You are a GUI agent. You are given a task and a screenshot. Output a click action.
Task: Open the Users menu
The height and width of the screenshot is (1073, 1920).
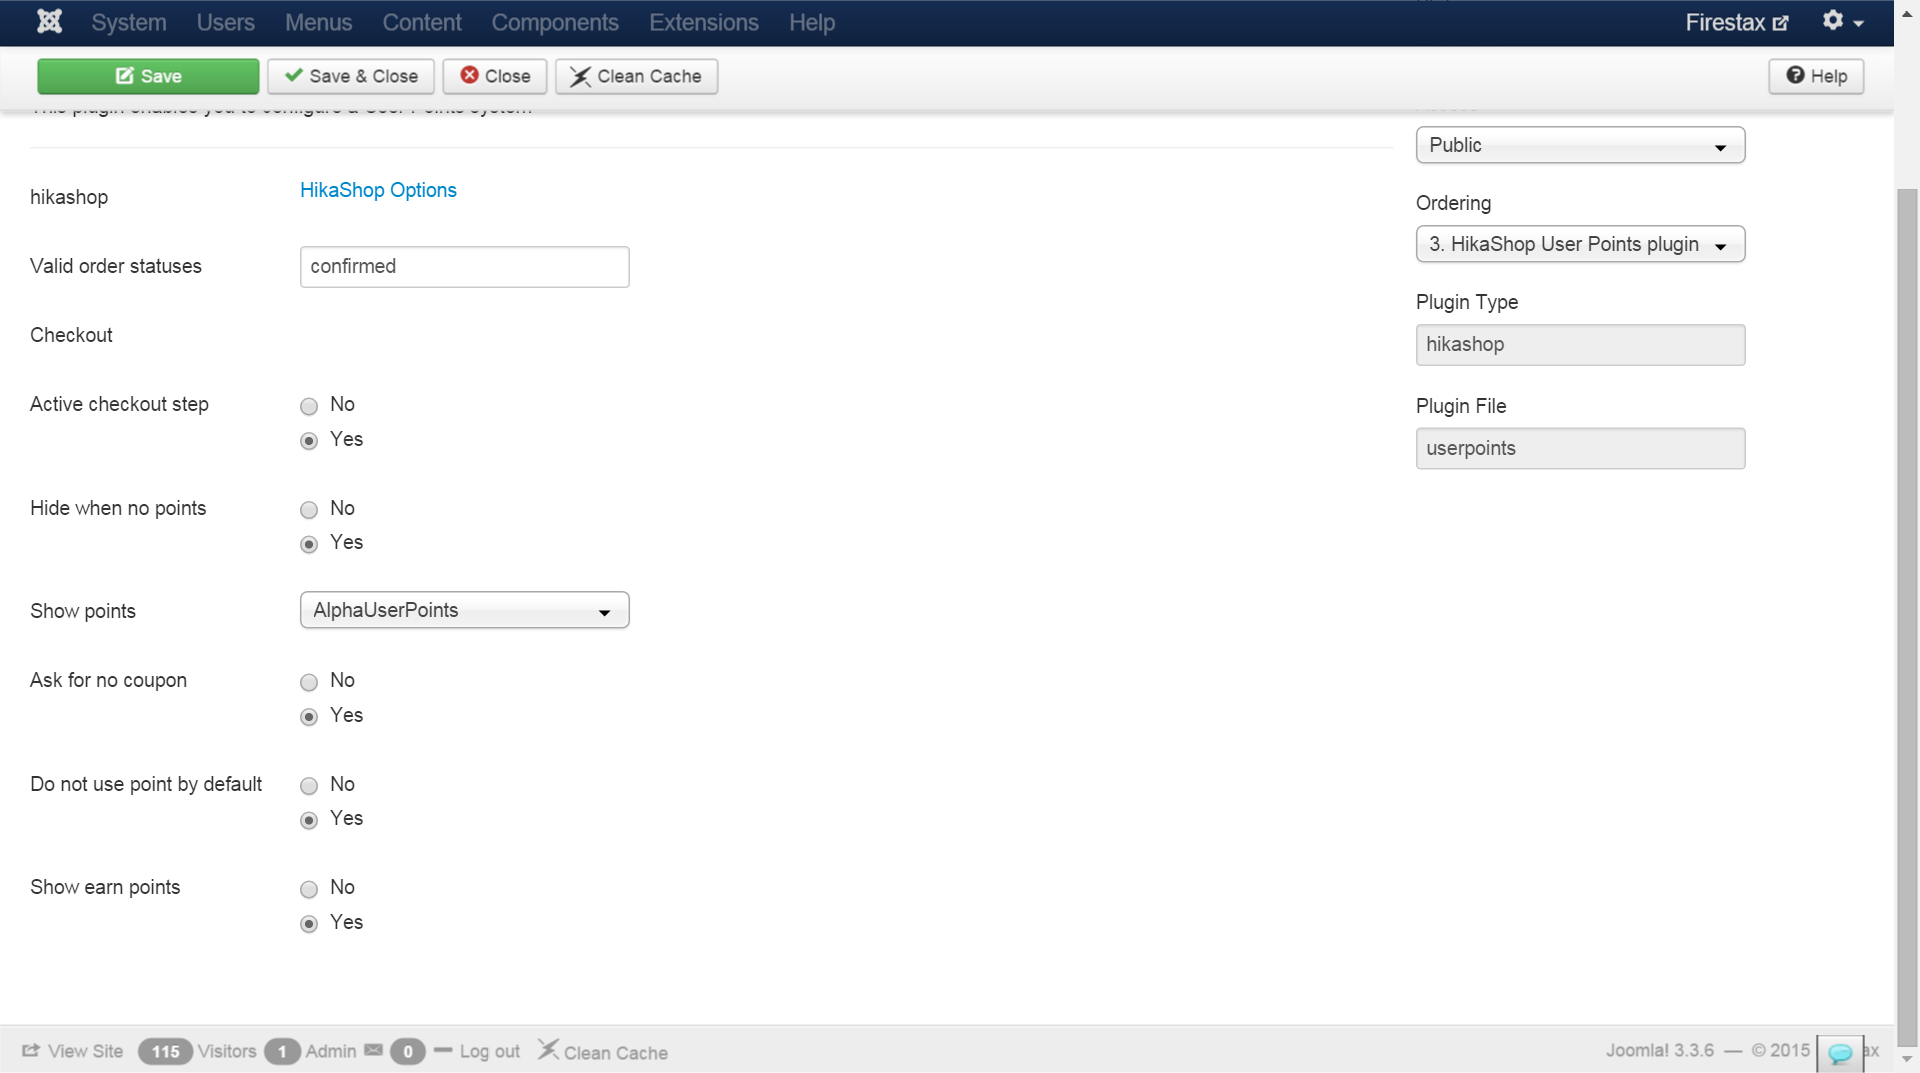click(x=225, y=22)
